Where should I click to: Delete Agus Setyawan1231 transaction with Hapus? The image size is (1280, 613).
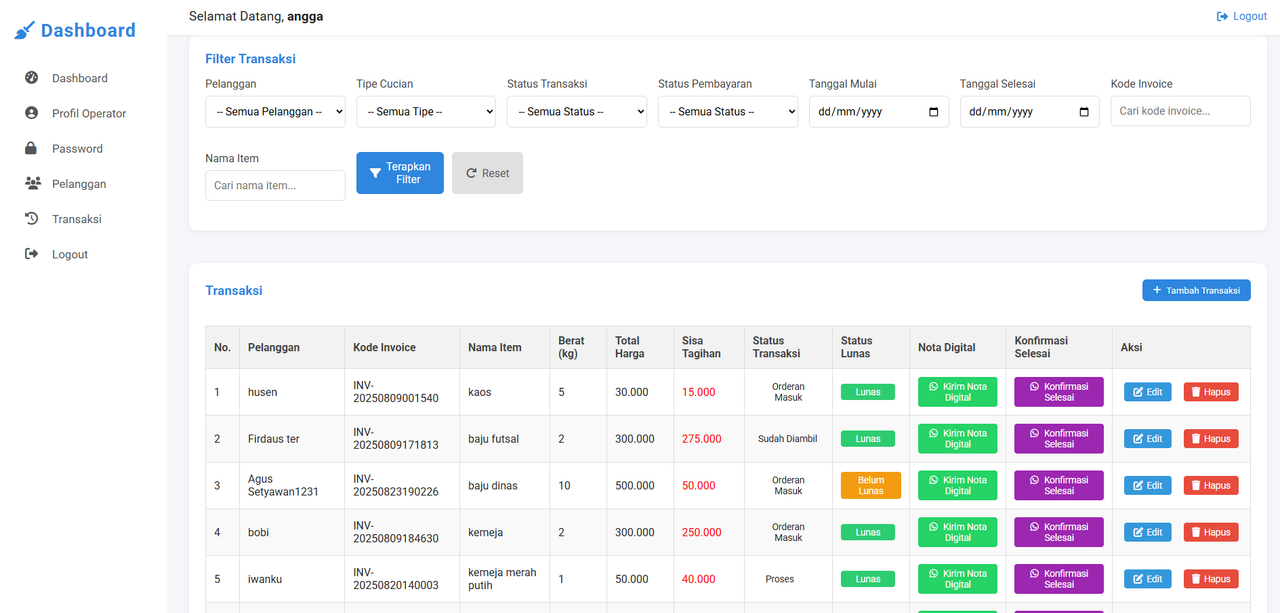click(1211, 485)
